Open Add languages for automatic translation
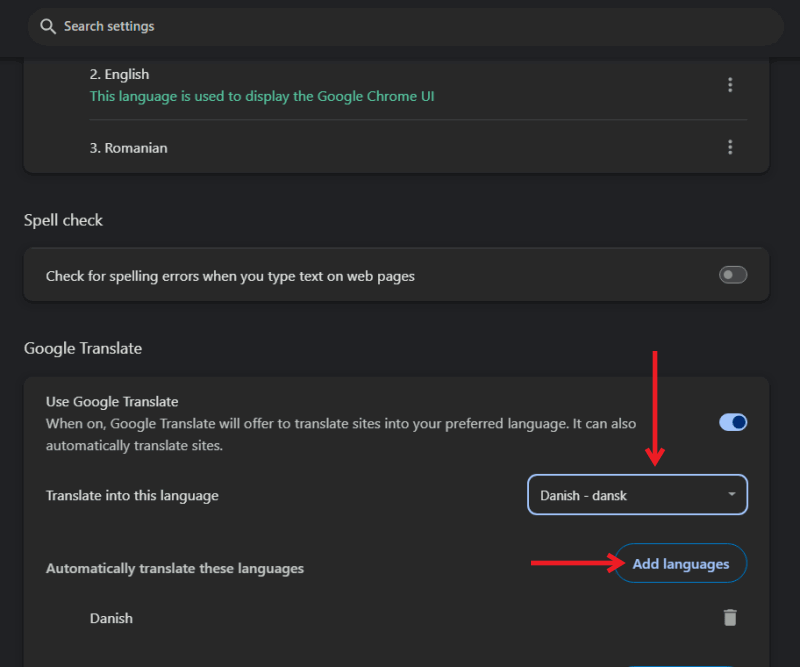Screen dimensions: 800x667 tap(680, 563)
